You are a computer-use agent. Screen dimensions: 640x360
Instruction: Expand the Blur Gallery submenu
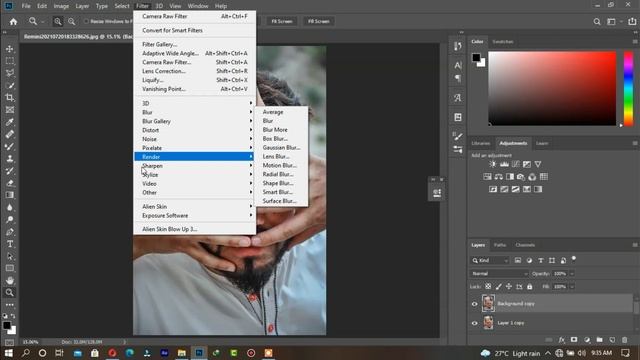pos(195,121)
